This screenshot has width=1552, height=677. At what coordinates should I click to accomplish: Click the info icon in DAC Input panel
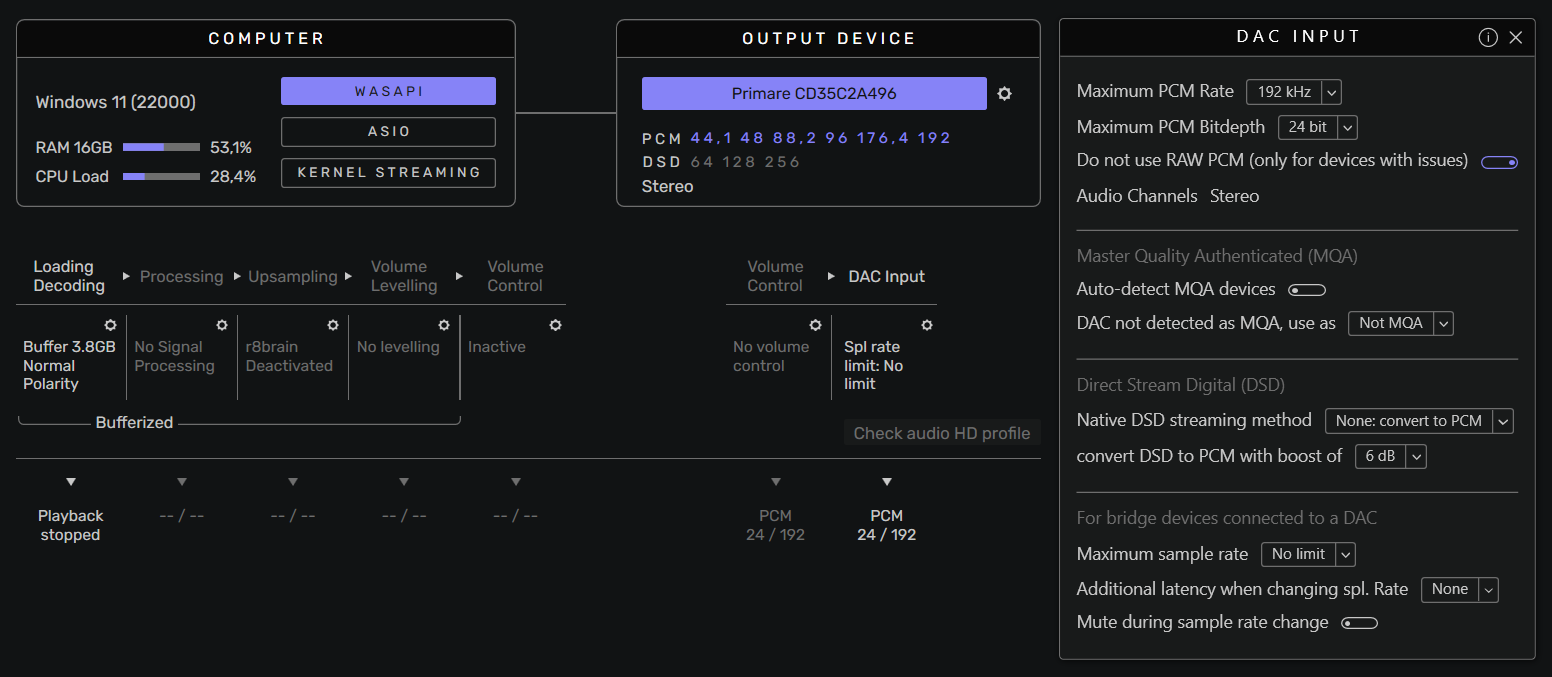coord(1488,37)
